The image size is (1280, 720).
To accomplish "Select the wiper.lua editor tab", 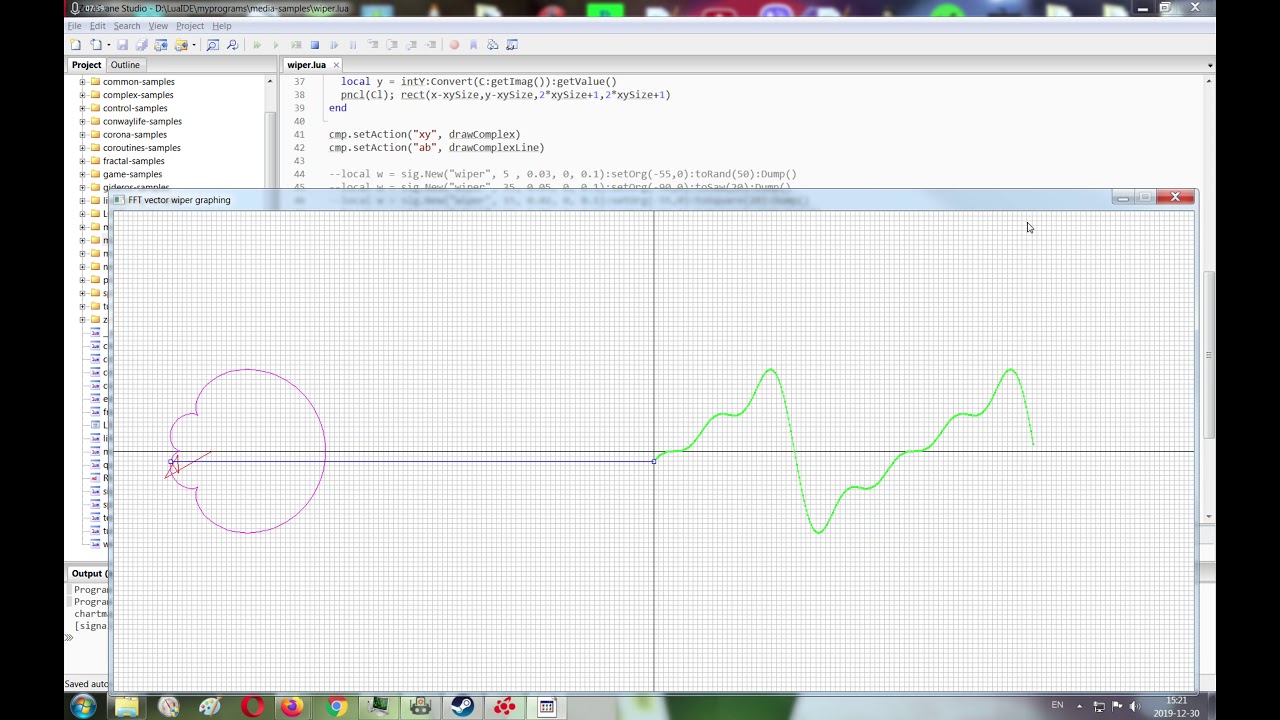I will coord(306,65).
